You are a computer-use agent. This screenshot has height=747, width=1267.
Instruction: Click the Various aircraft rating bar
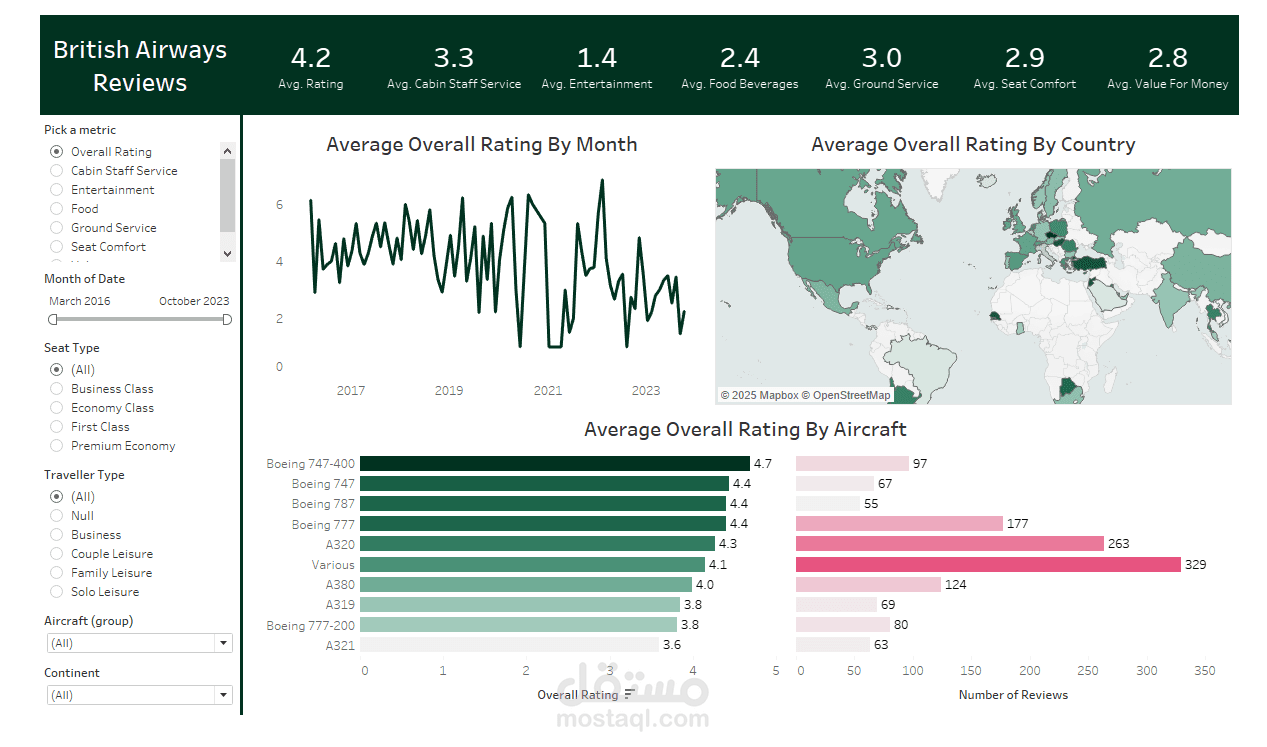coord(532,565)
